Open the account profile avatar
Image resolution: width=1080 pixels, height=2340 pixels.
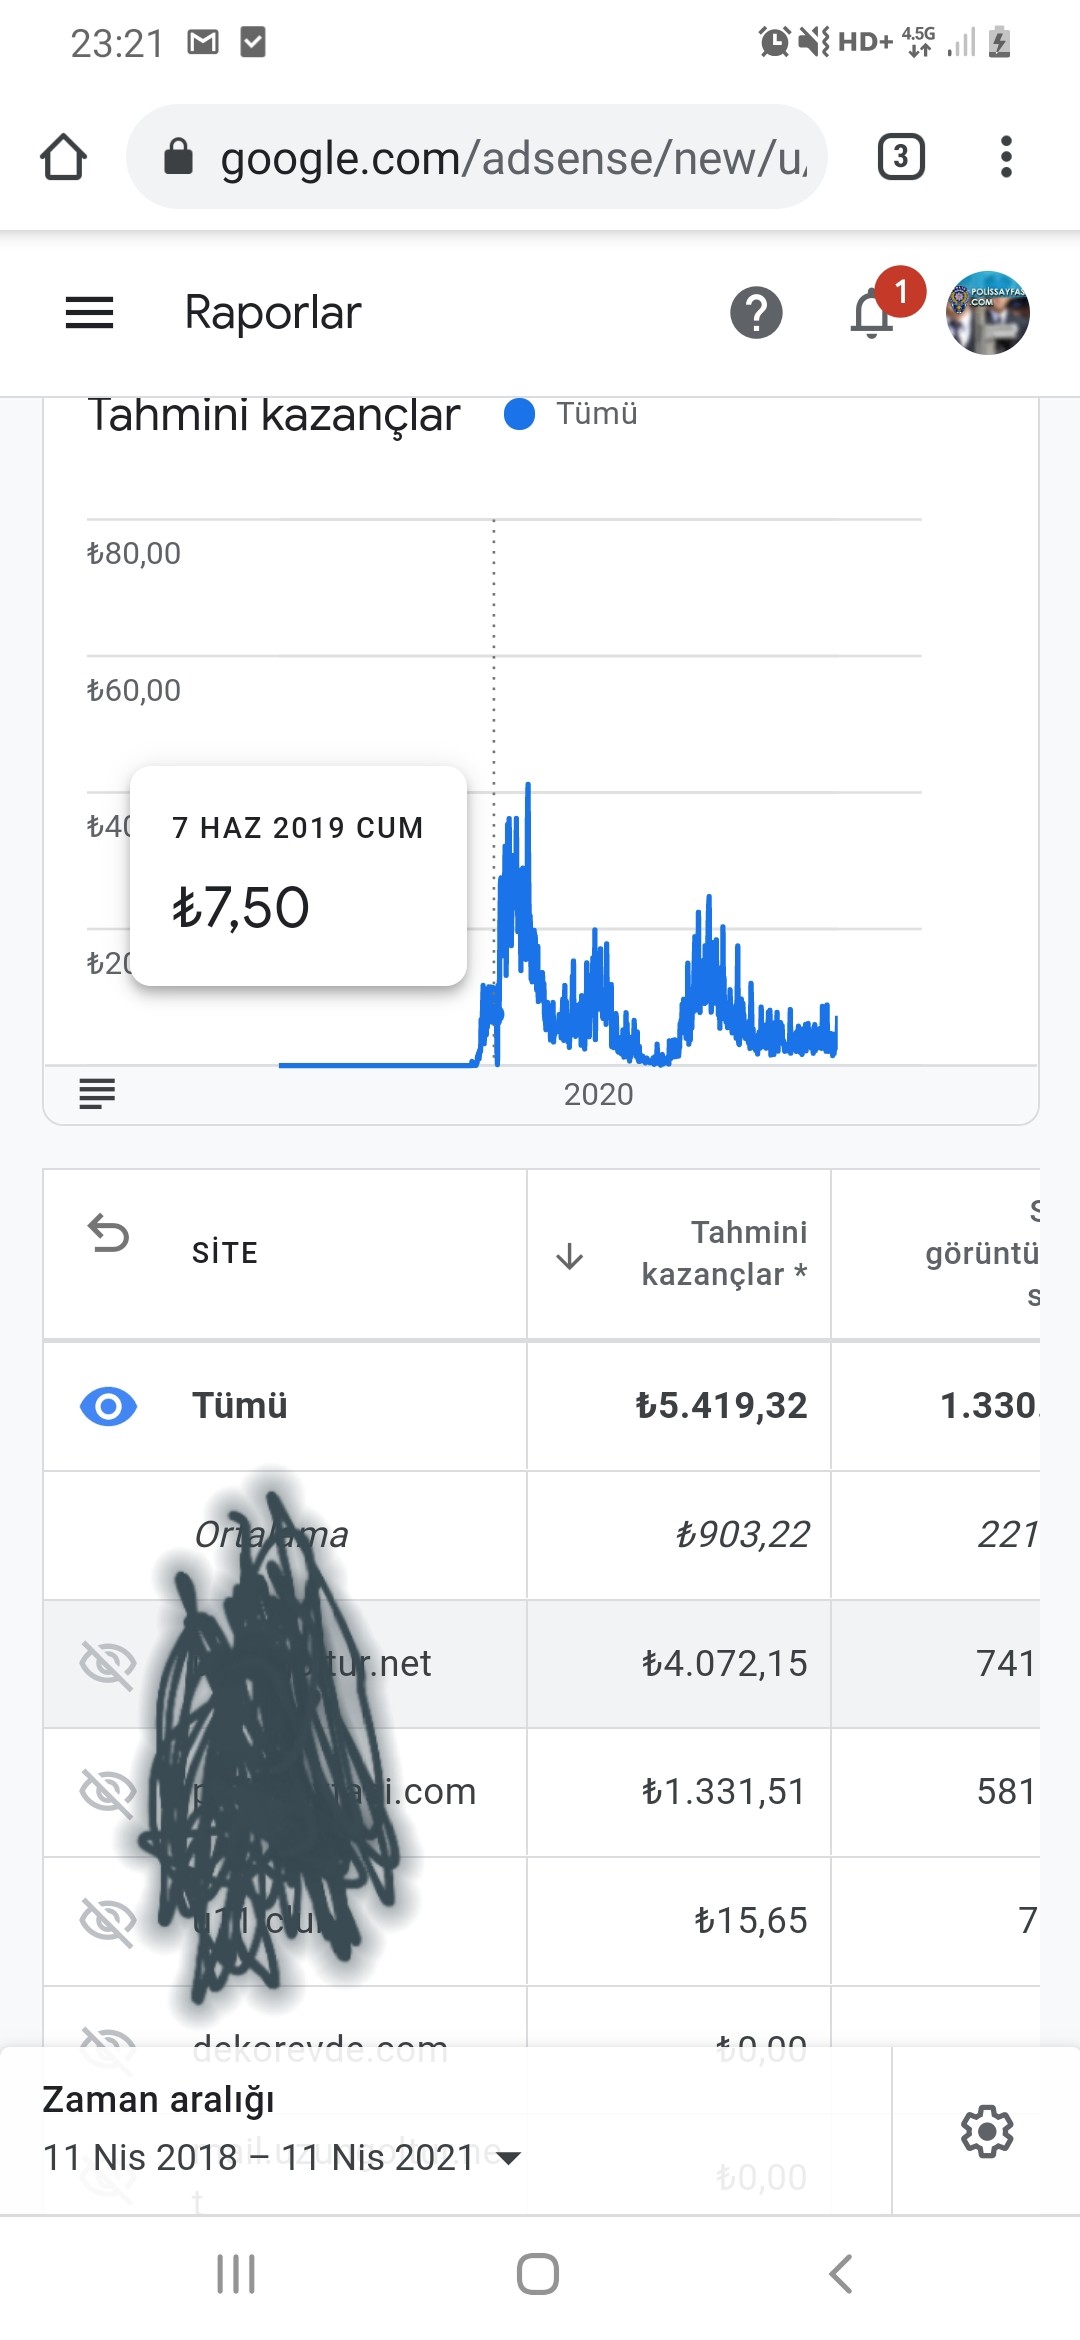point(988,313)
